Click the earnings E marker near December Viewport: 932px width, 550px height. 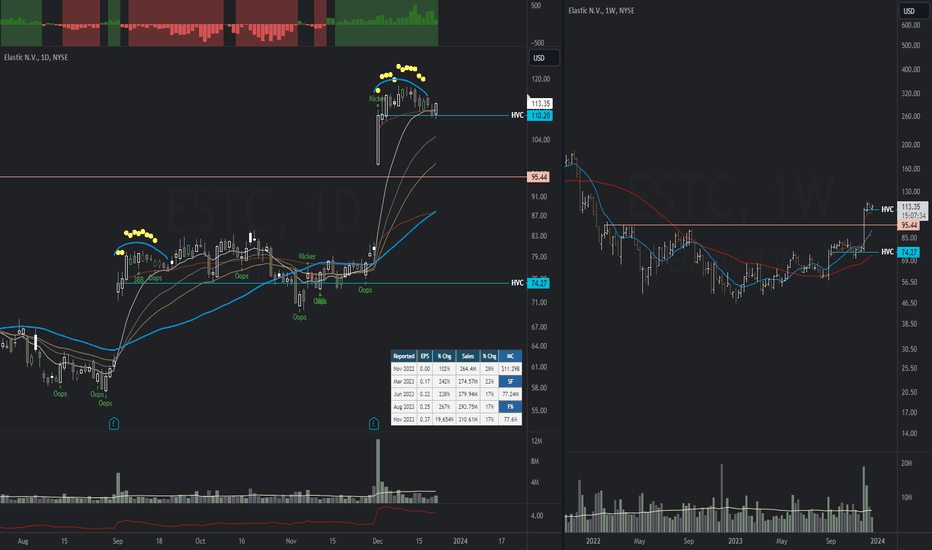click(374, 423)
